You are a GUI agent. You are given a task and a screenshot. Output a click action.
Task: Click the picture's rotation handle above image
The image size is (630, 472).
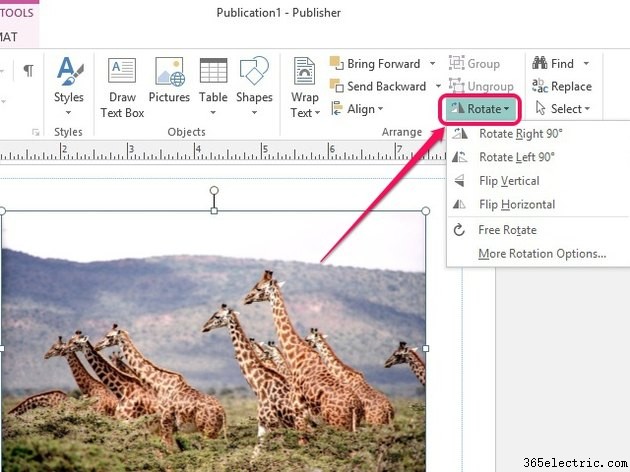214,190
